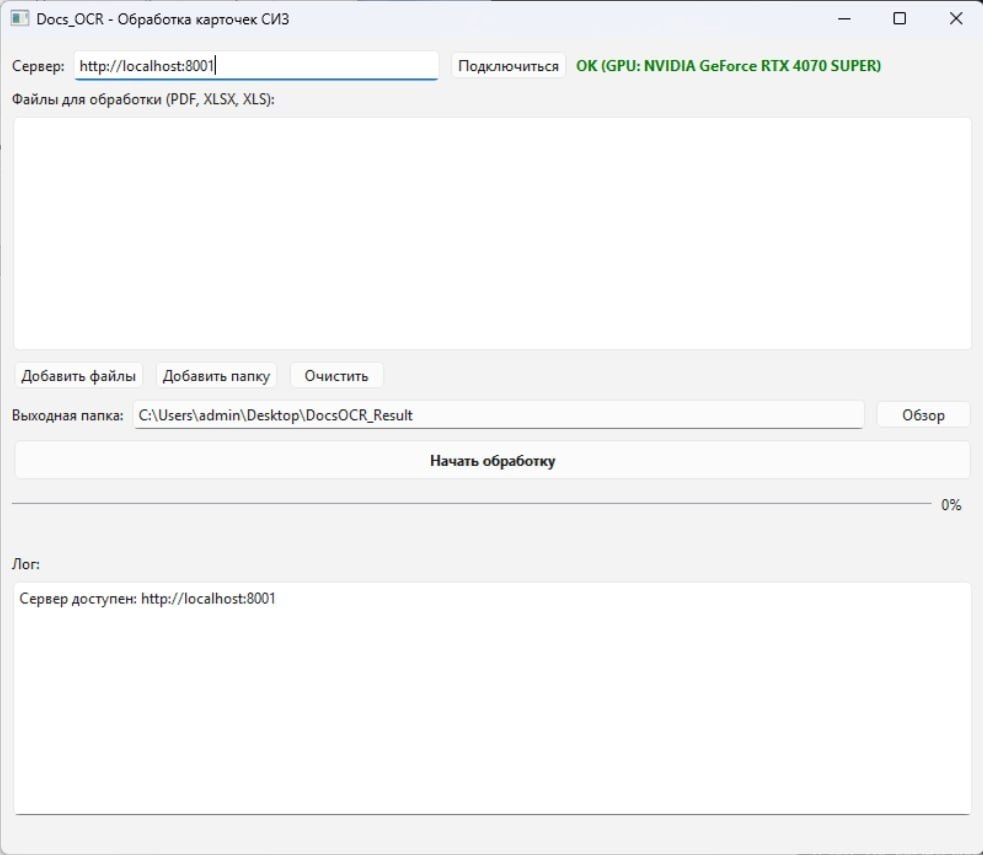The width and height of the screenshot is (983, 855).
Task: Click the 'Файлы для обработки (PDF, XLSX, XLS):' label
Action: [143, 100]
